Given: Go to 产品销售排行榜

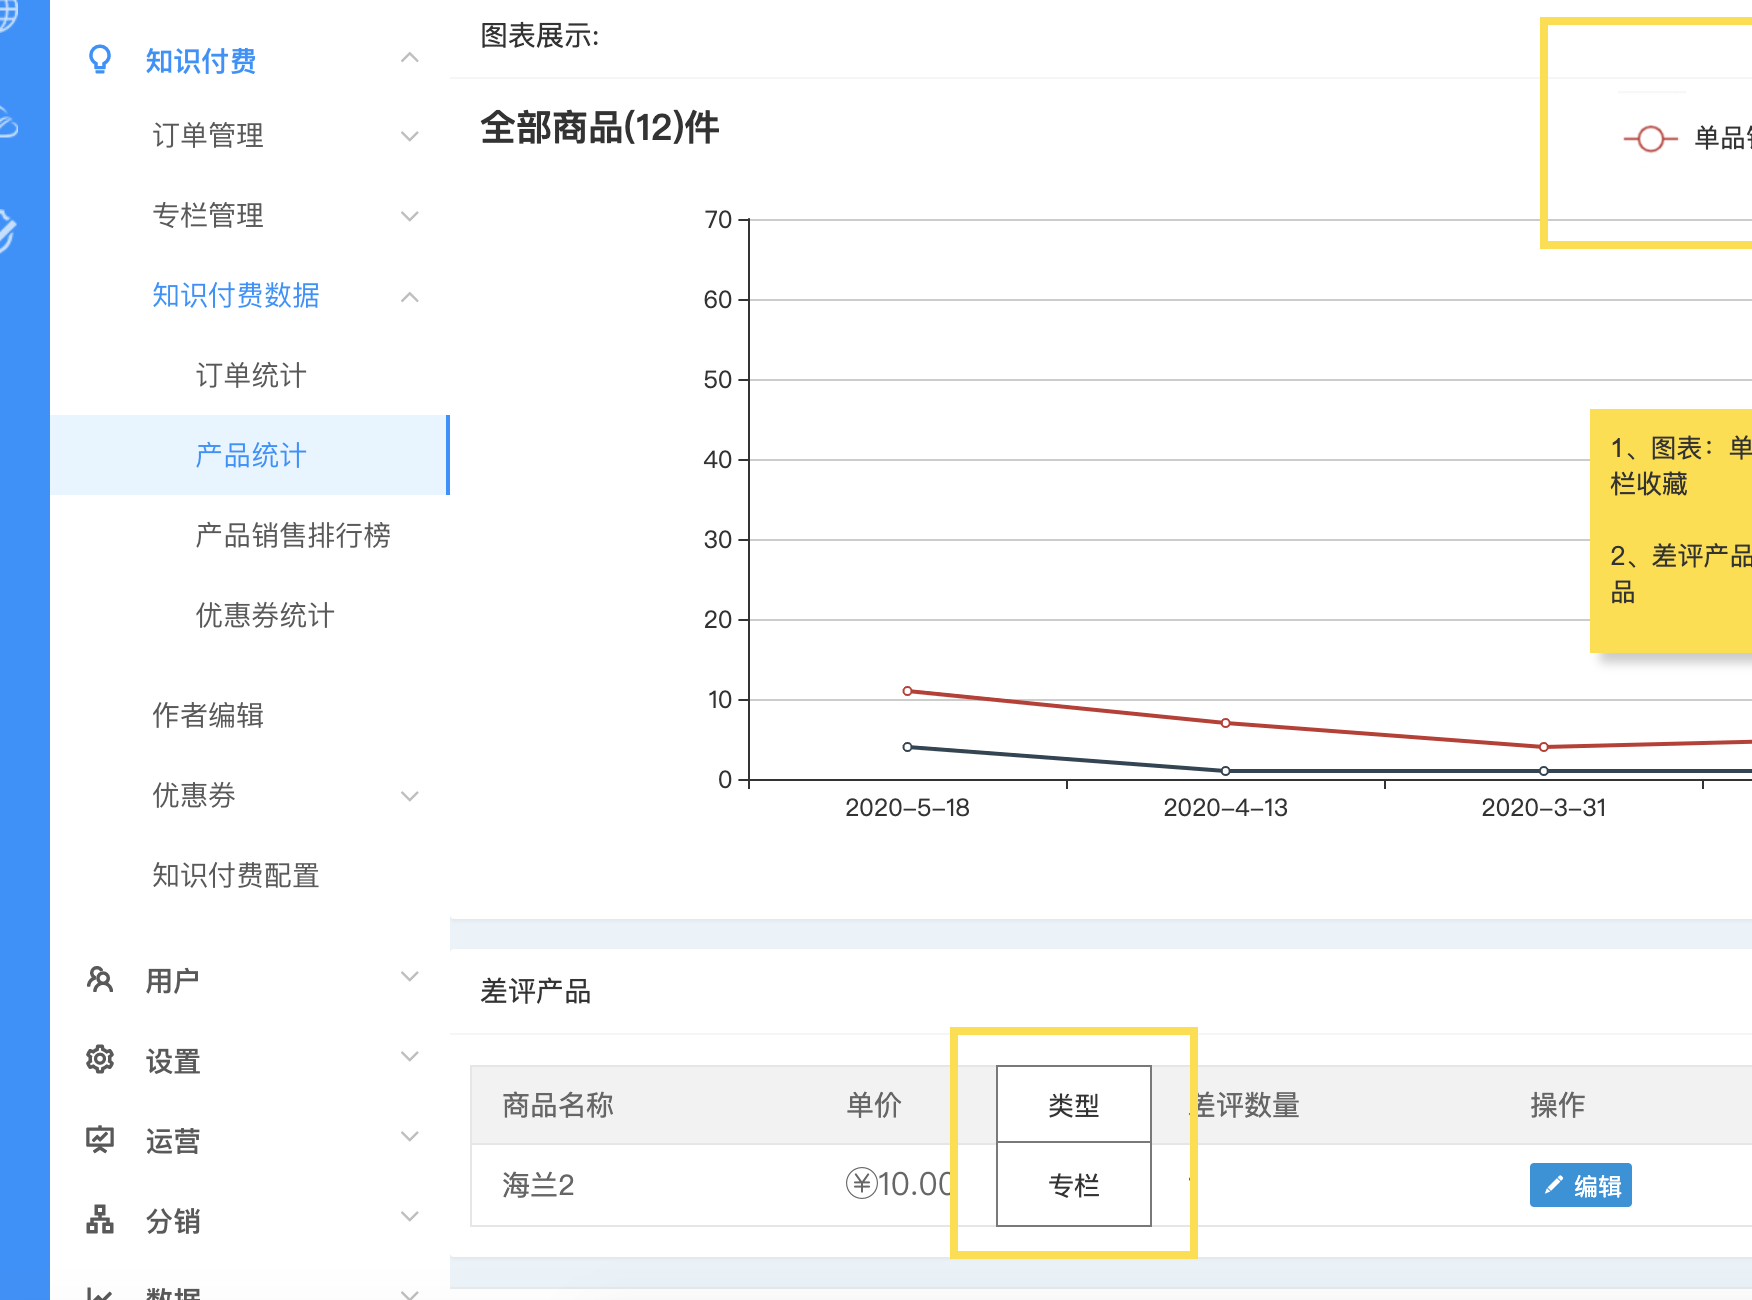Looking at the screenshot, I should pyautogui.click(x=293, y=535).
